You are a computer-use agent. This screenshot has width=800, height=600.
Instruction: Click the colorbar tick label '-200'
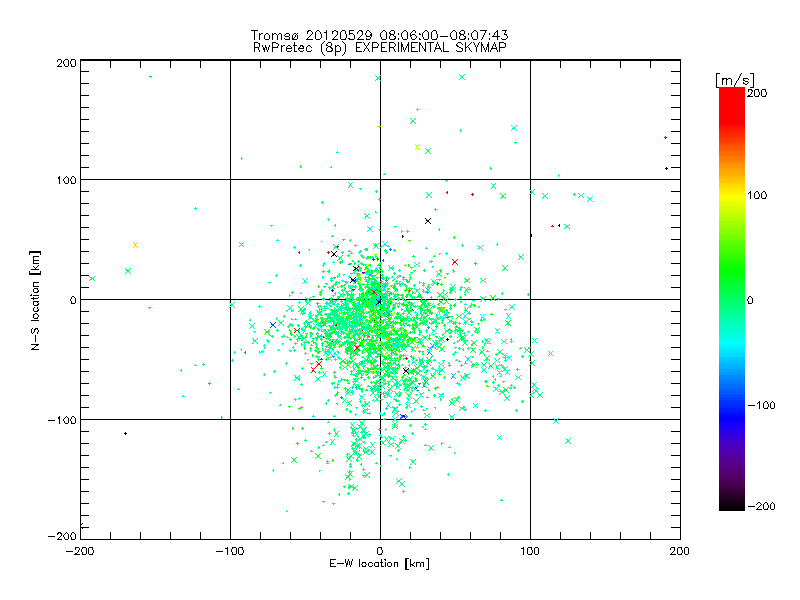pyautogui.click(x=762, y=506)
